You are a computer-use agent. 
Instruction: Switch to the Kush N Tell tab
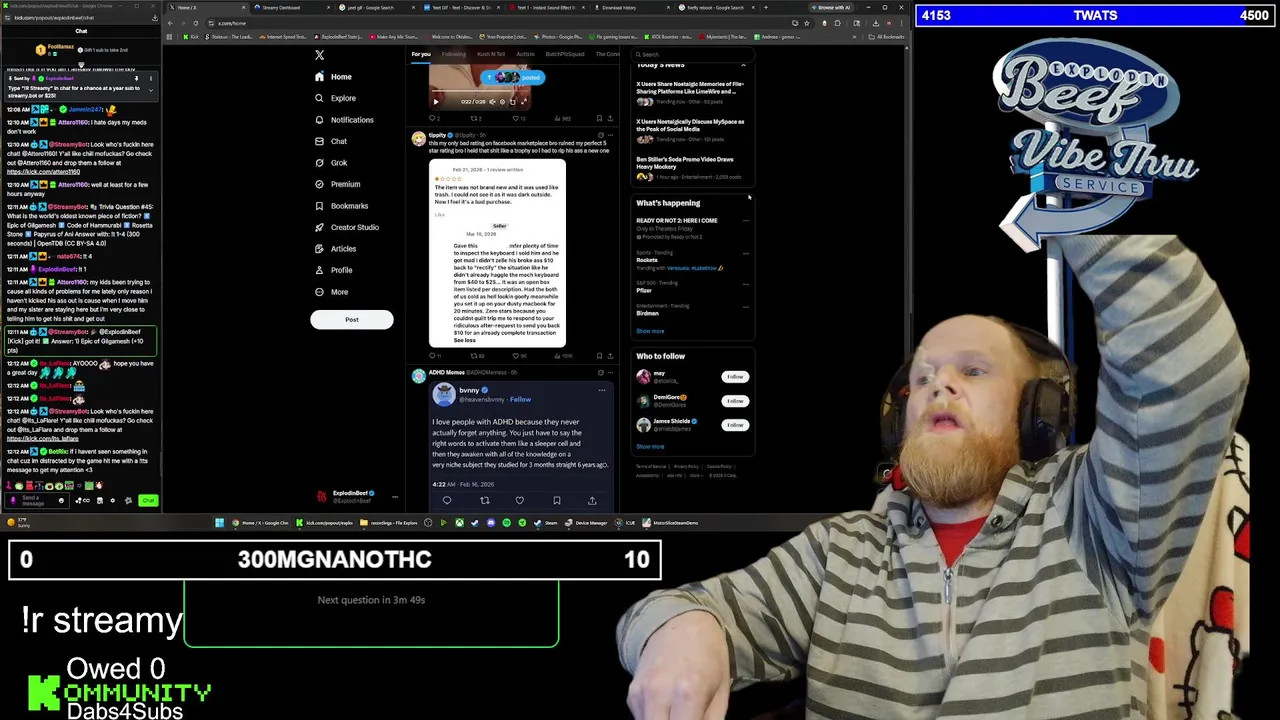pos(491,54)
